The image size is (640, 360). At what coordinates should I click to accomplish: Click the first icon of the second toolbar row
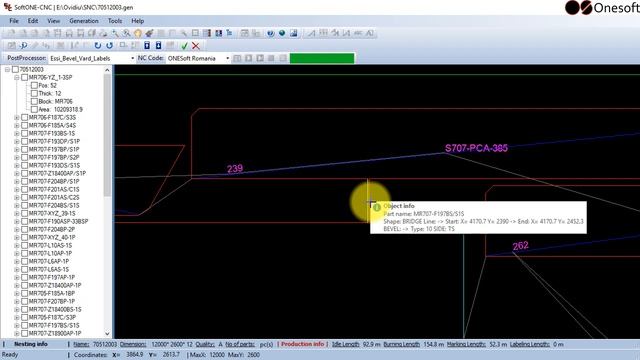(11, 46)
